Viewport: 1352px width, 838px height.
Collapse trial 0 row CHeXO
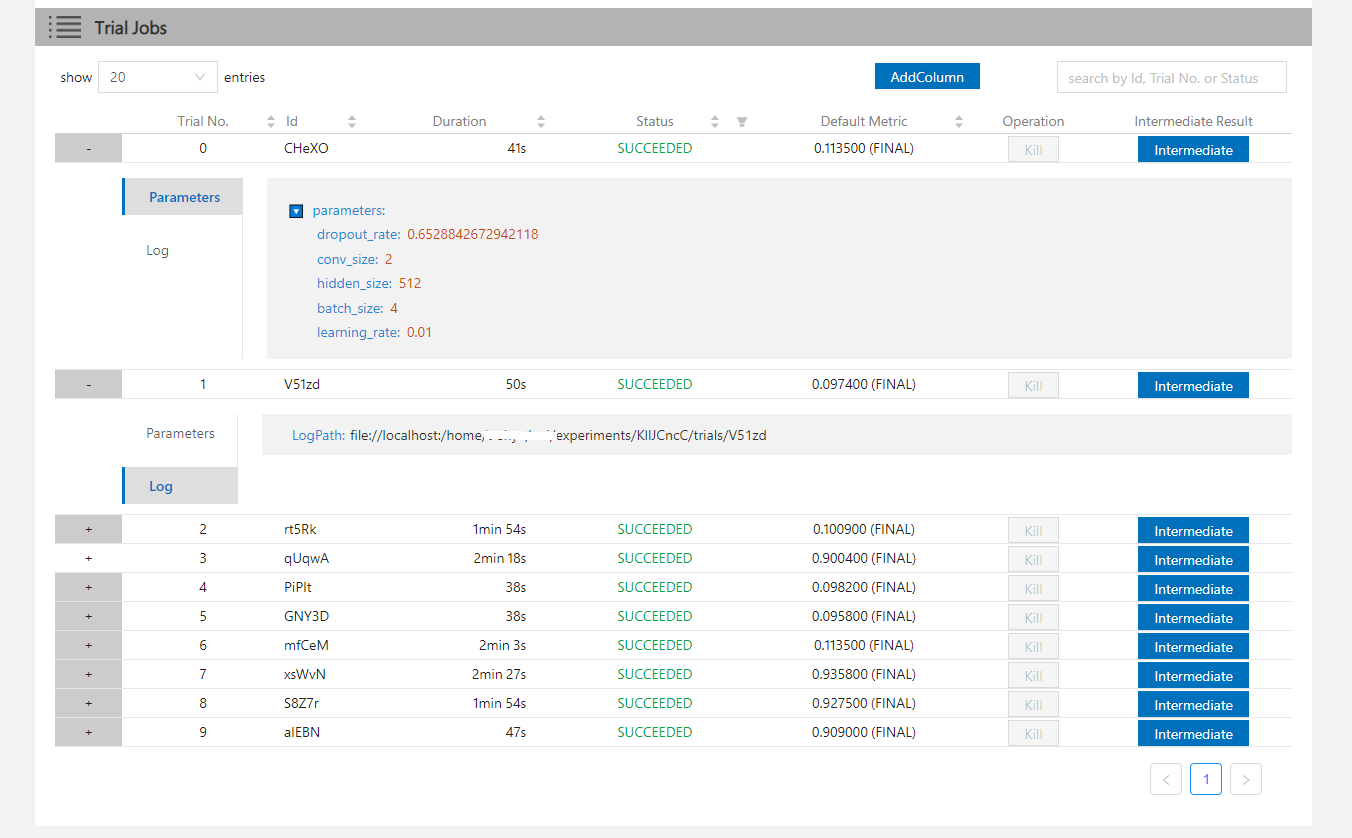coord(88,149)
